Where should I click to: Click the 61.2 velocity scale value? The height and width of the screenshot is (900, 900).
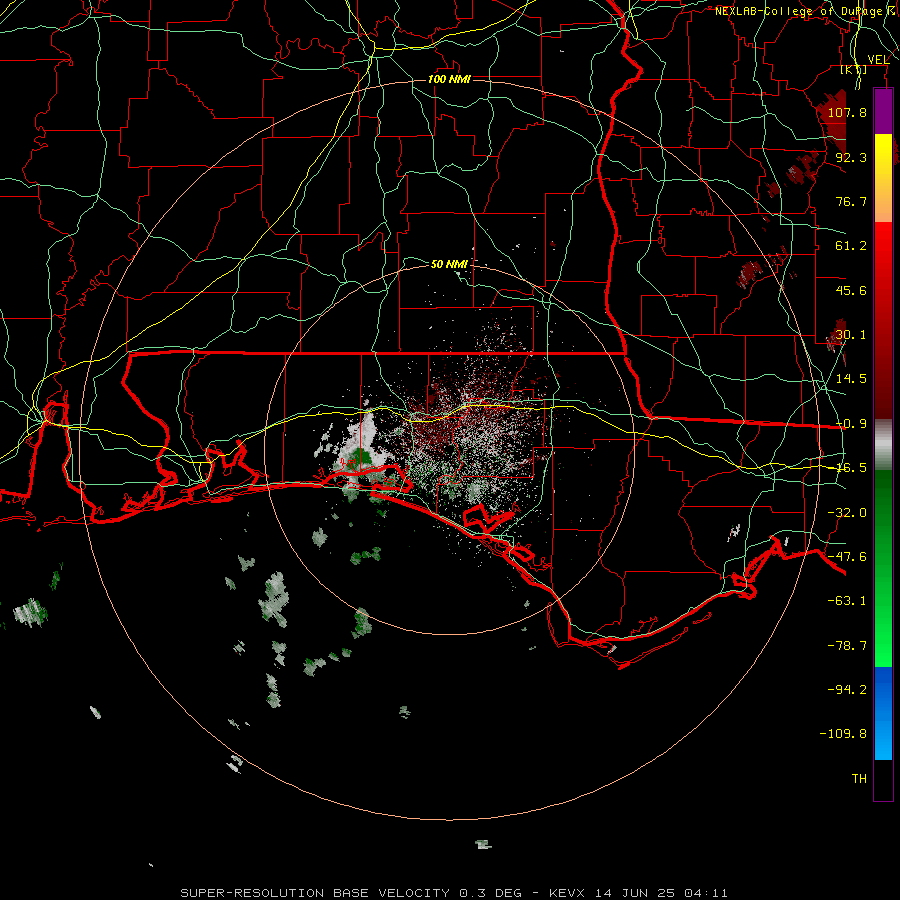coord(851,246)
